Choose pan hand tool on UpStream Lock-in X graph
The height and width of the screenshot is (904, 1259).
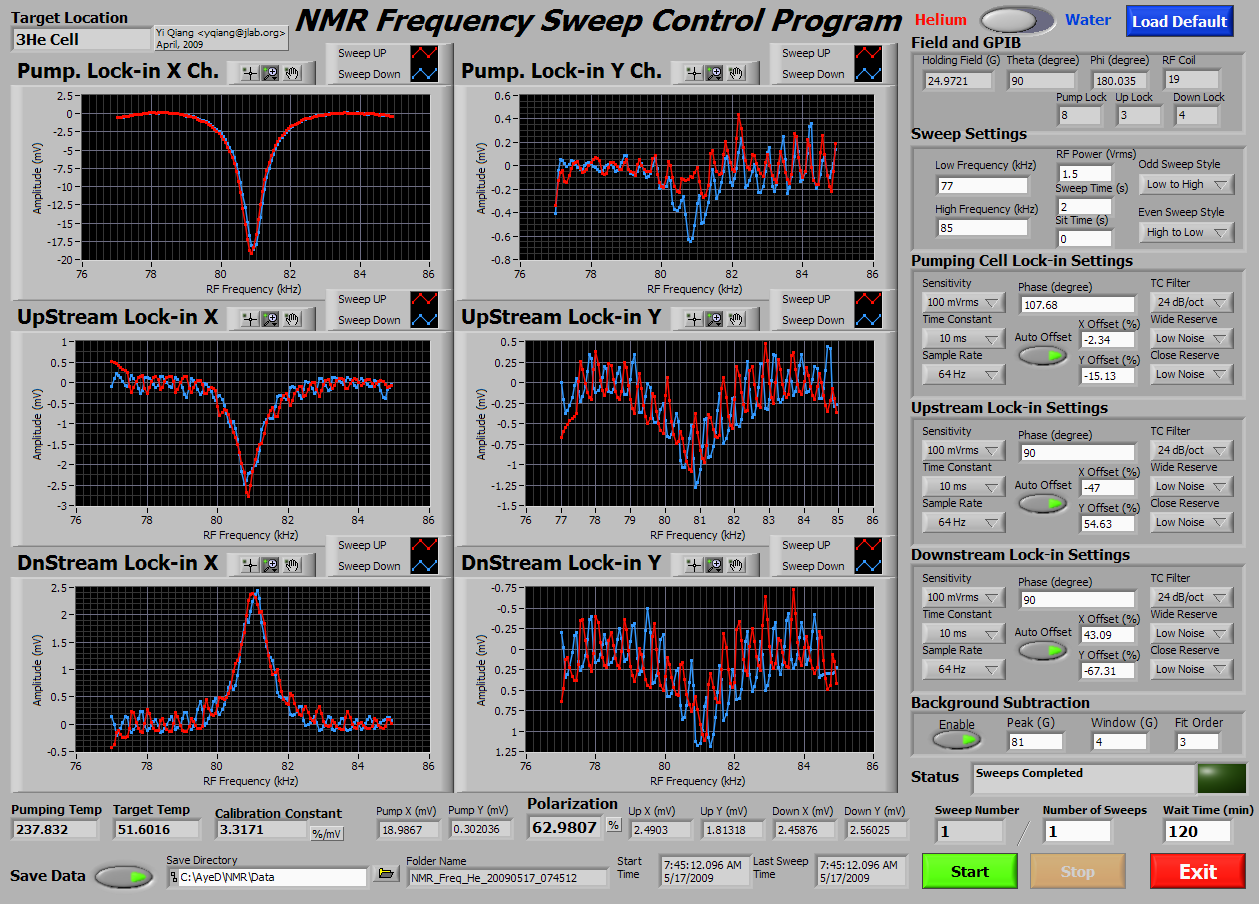(292, 318)
